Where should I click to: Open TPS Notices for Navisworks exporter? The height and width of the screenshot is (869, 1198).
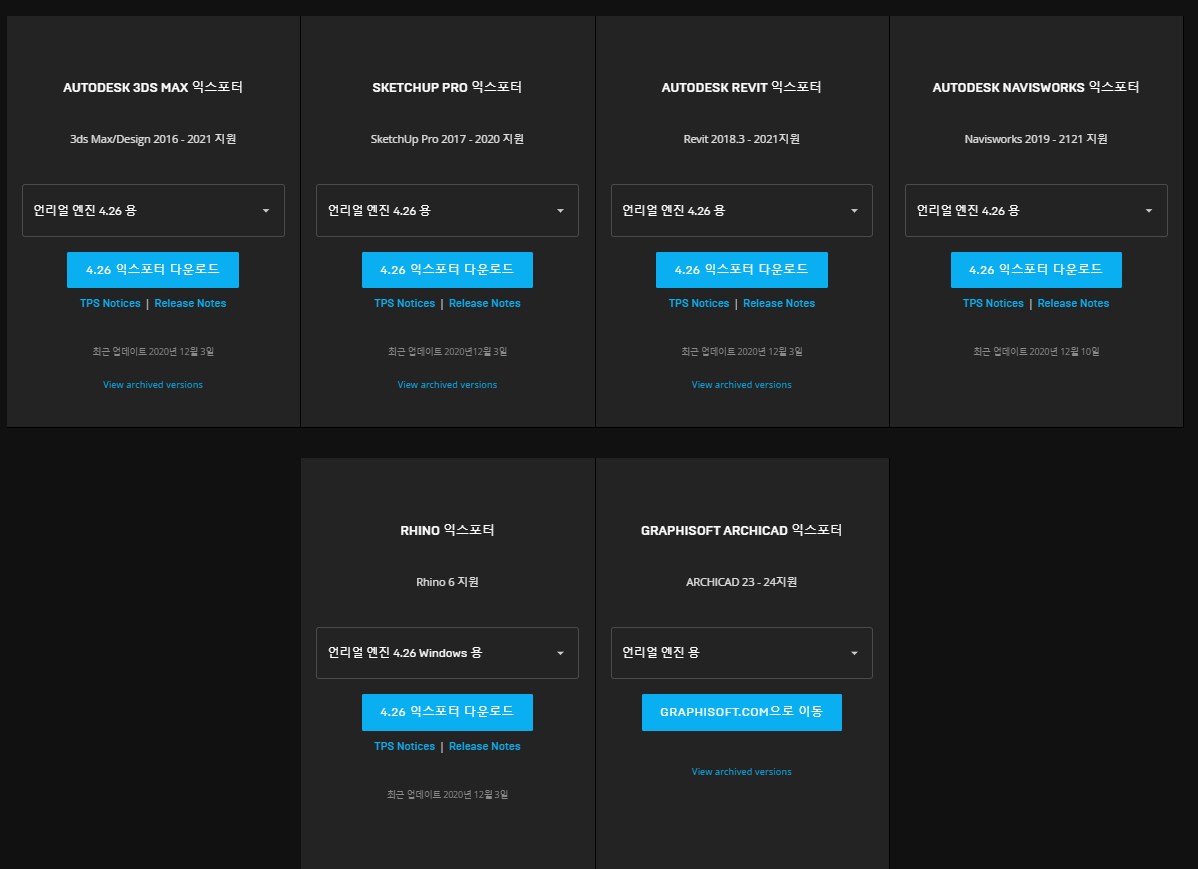(x=993, y=303)
